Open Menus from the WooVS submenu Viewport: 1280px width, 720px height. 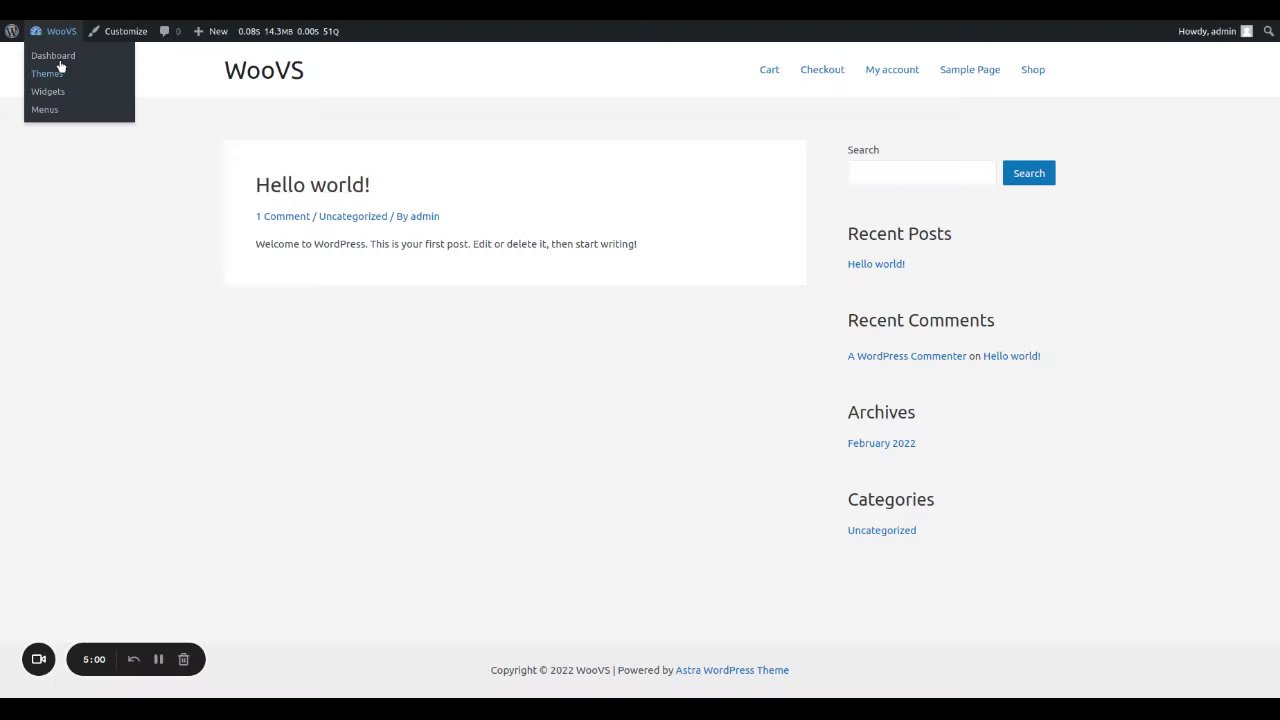tap(45, 109)
